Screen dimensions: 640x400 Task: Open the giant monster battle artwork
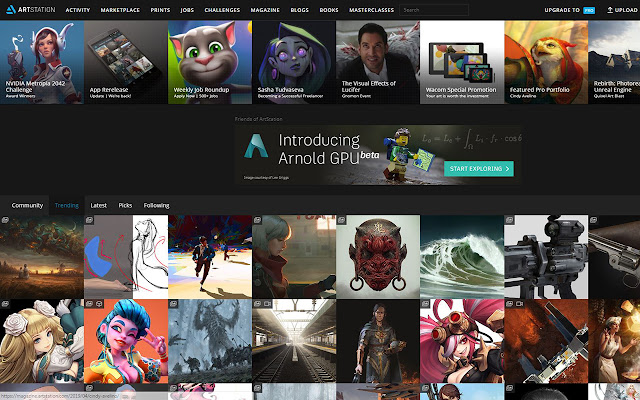click(x=210, y=341)
